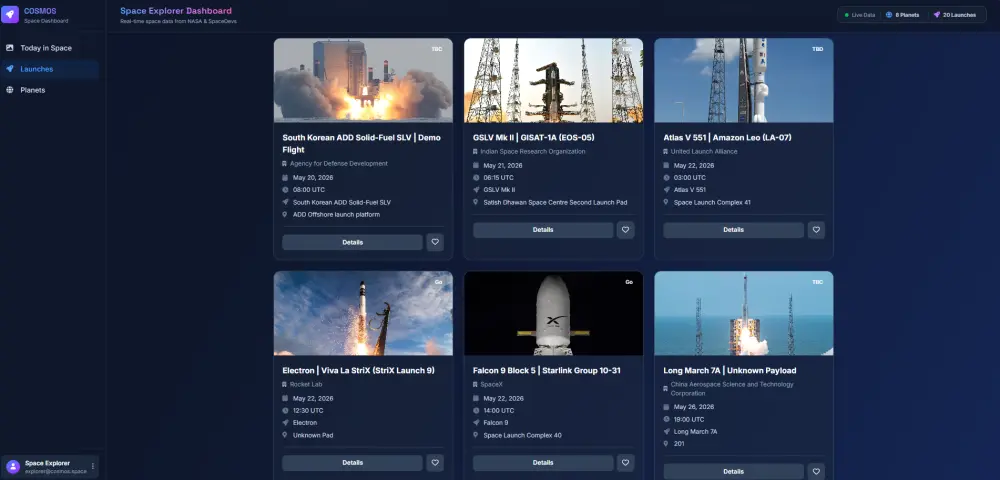Image resolution: width=1000 pixels, height=480 pixels.
Task: Click the South Korean ADD rocket launch photo
Action: [364, 80]
